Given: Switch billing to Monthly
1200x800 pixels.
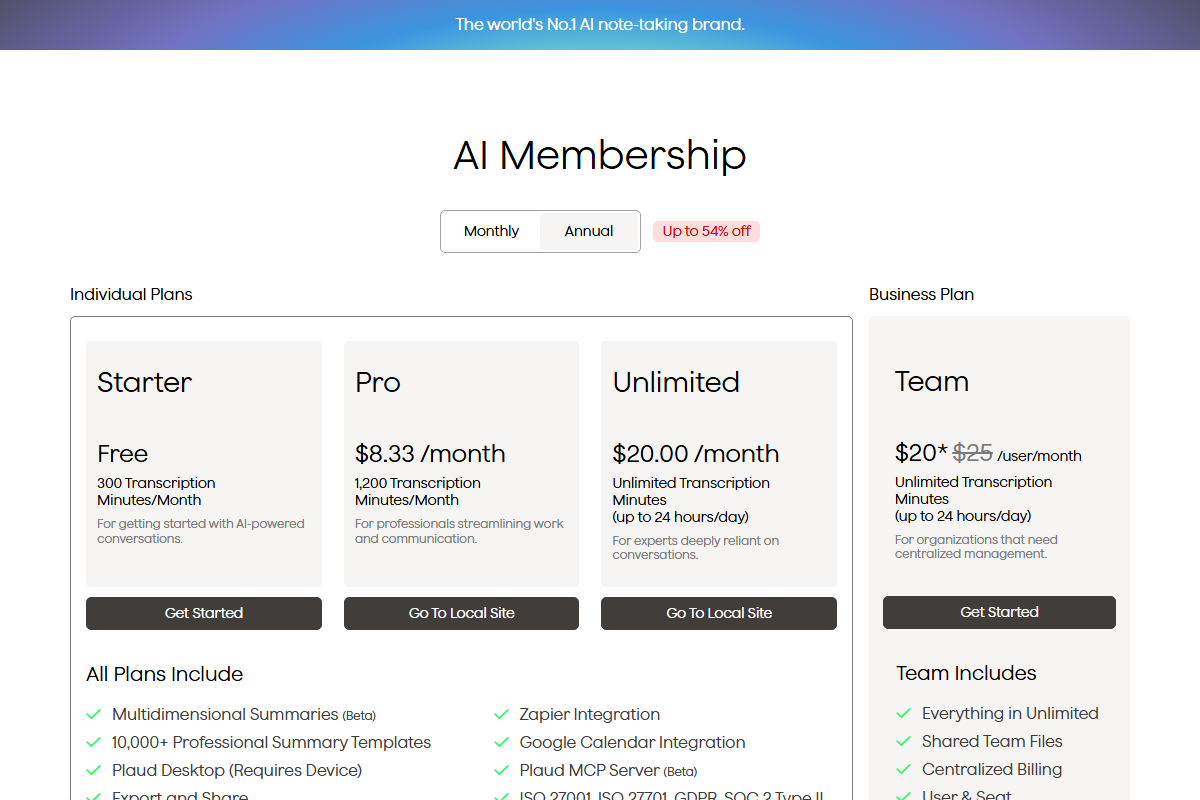Looking at the screenshot, I should [x=491, y=231].
